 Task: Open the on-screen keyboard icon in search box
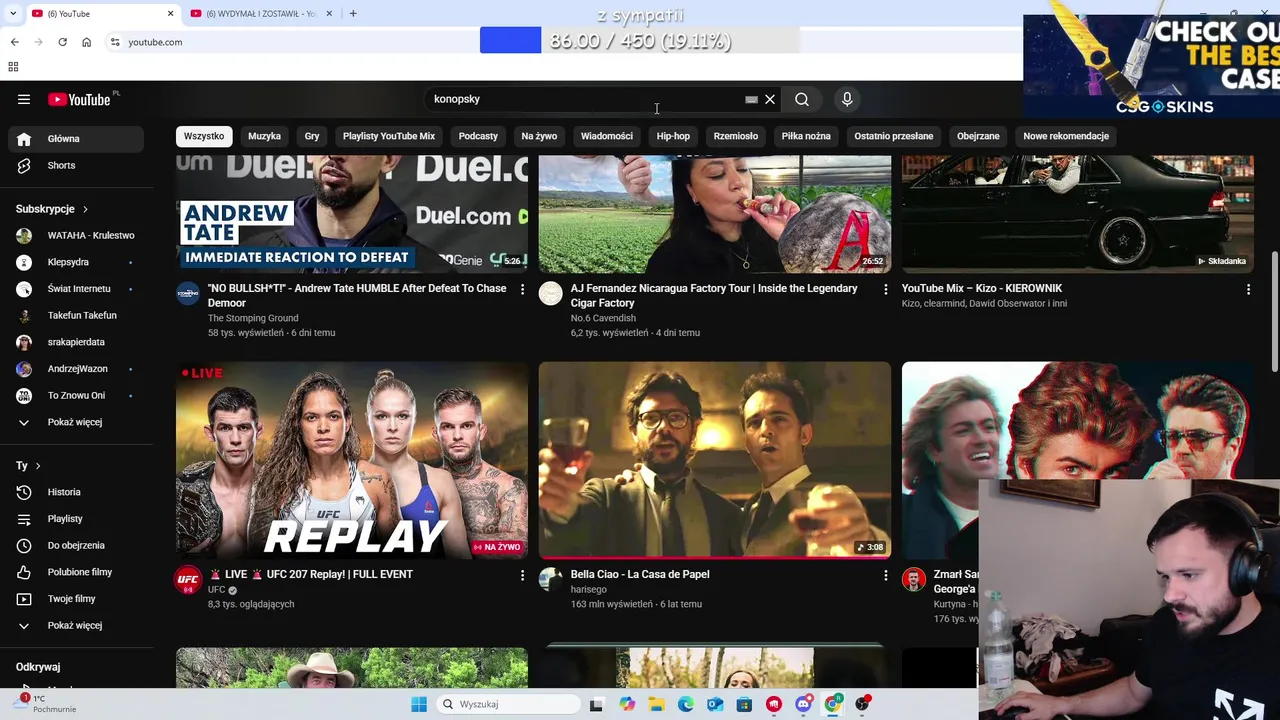pyautogui.click(x=751, y=99)
